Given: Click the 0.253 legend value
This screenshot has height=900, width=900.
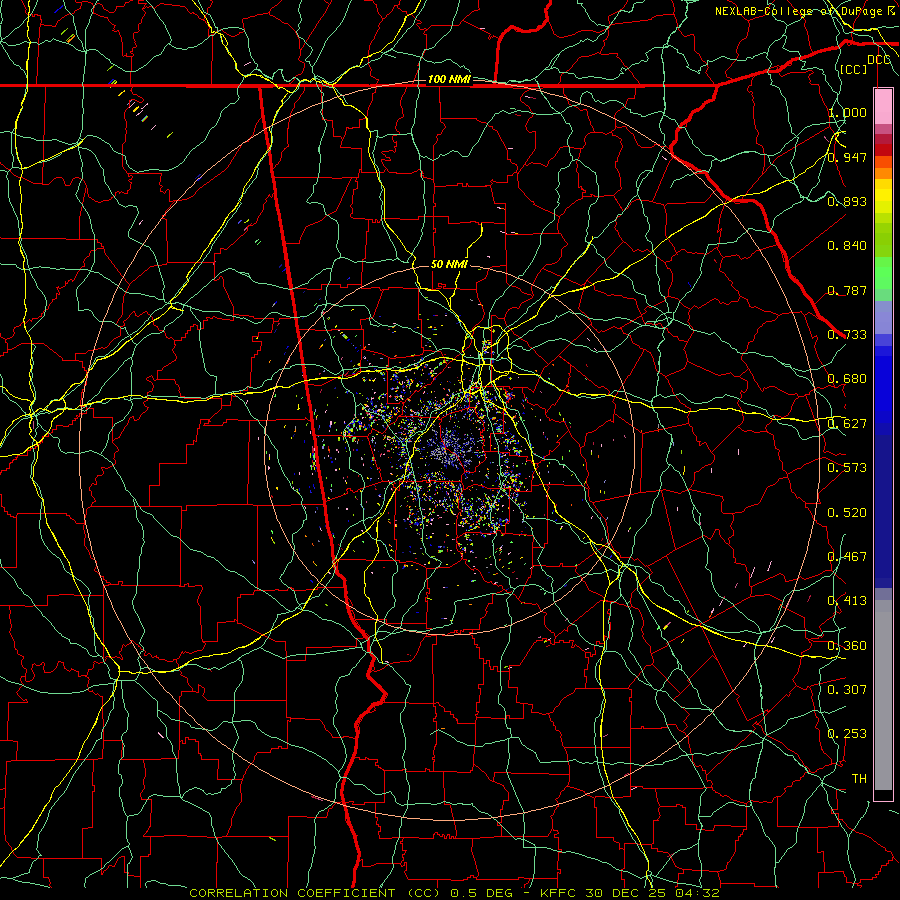Looking at the screenshot, I should (x=847, y=734).
